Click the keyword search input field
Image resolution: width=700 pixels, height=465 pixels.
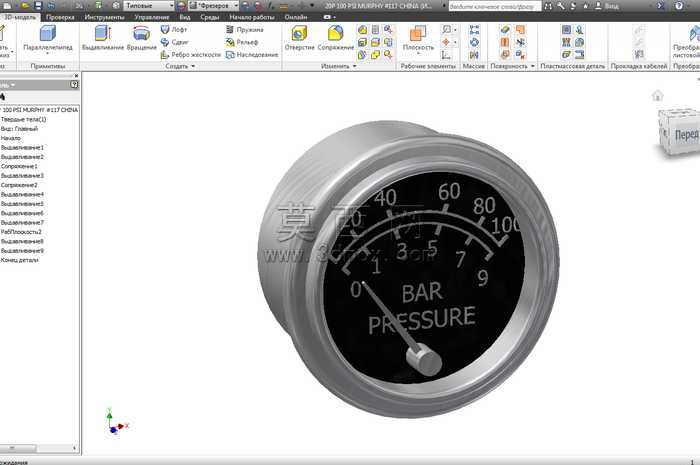click(x=495, y=6)
